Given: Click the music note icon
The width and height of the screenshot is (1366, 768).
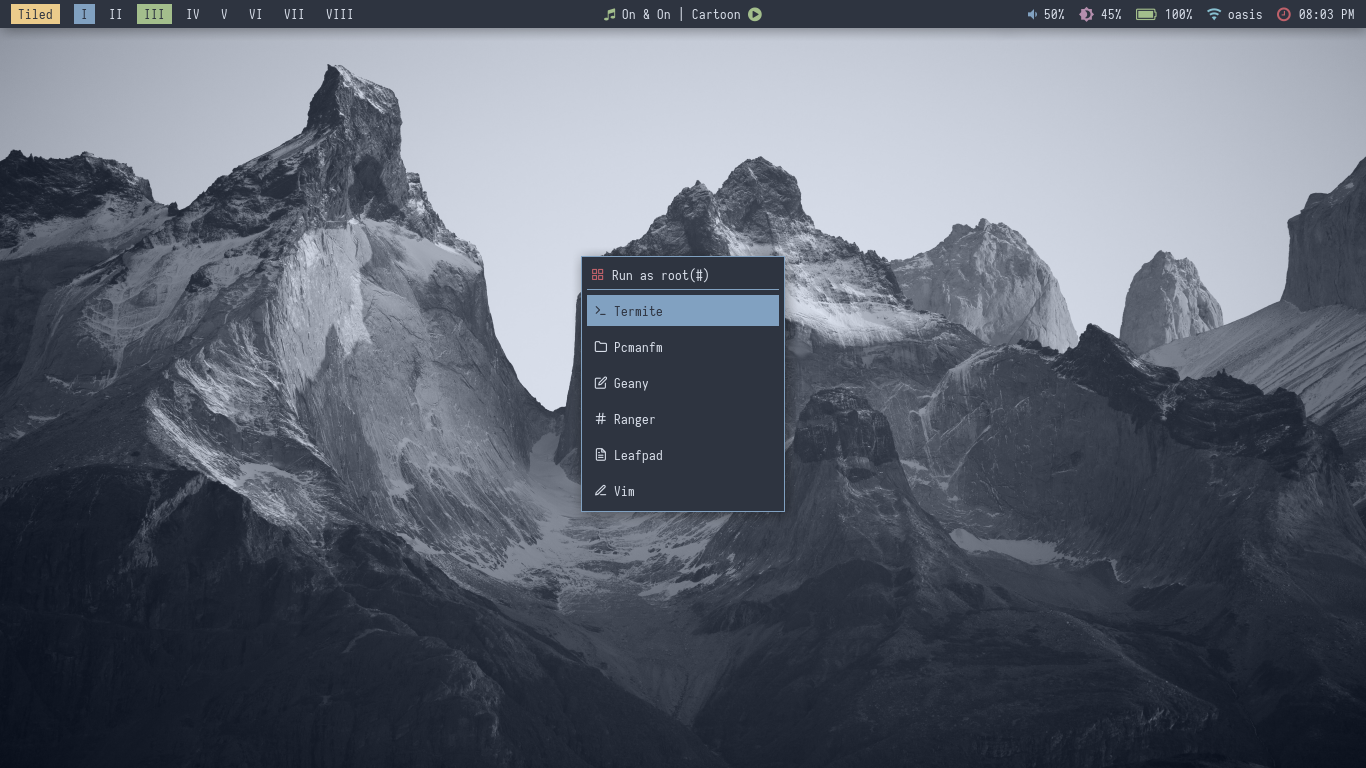Looking at the screenshot, I should 609,14.
